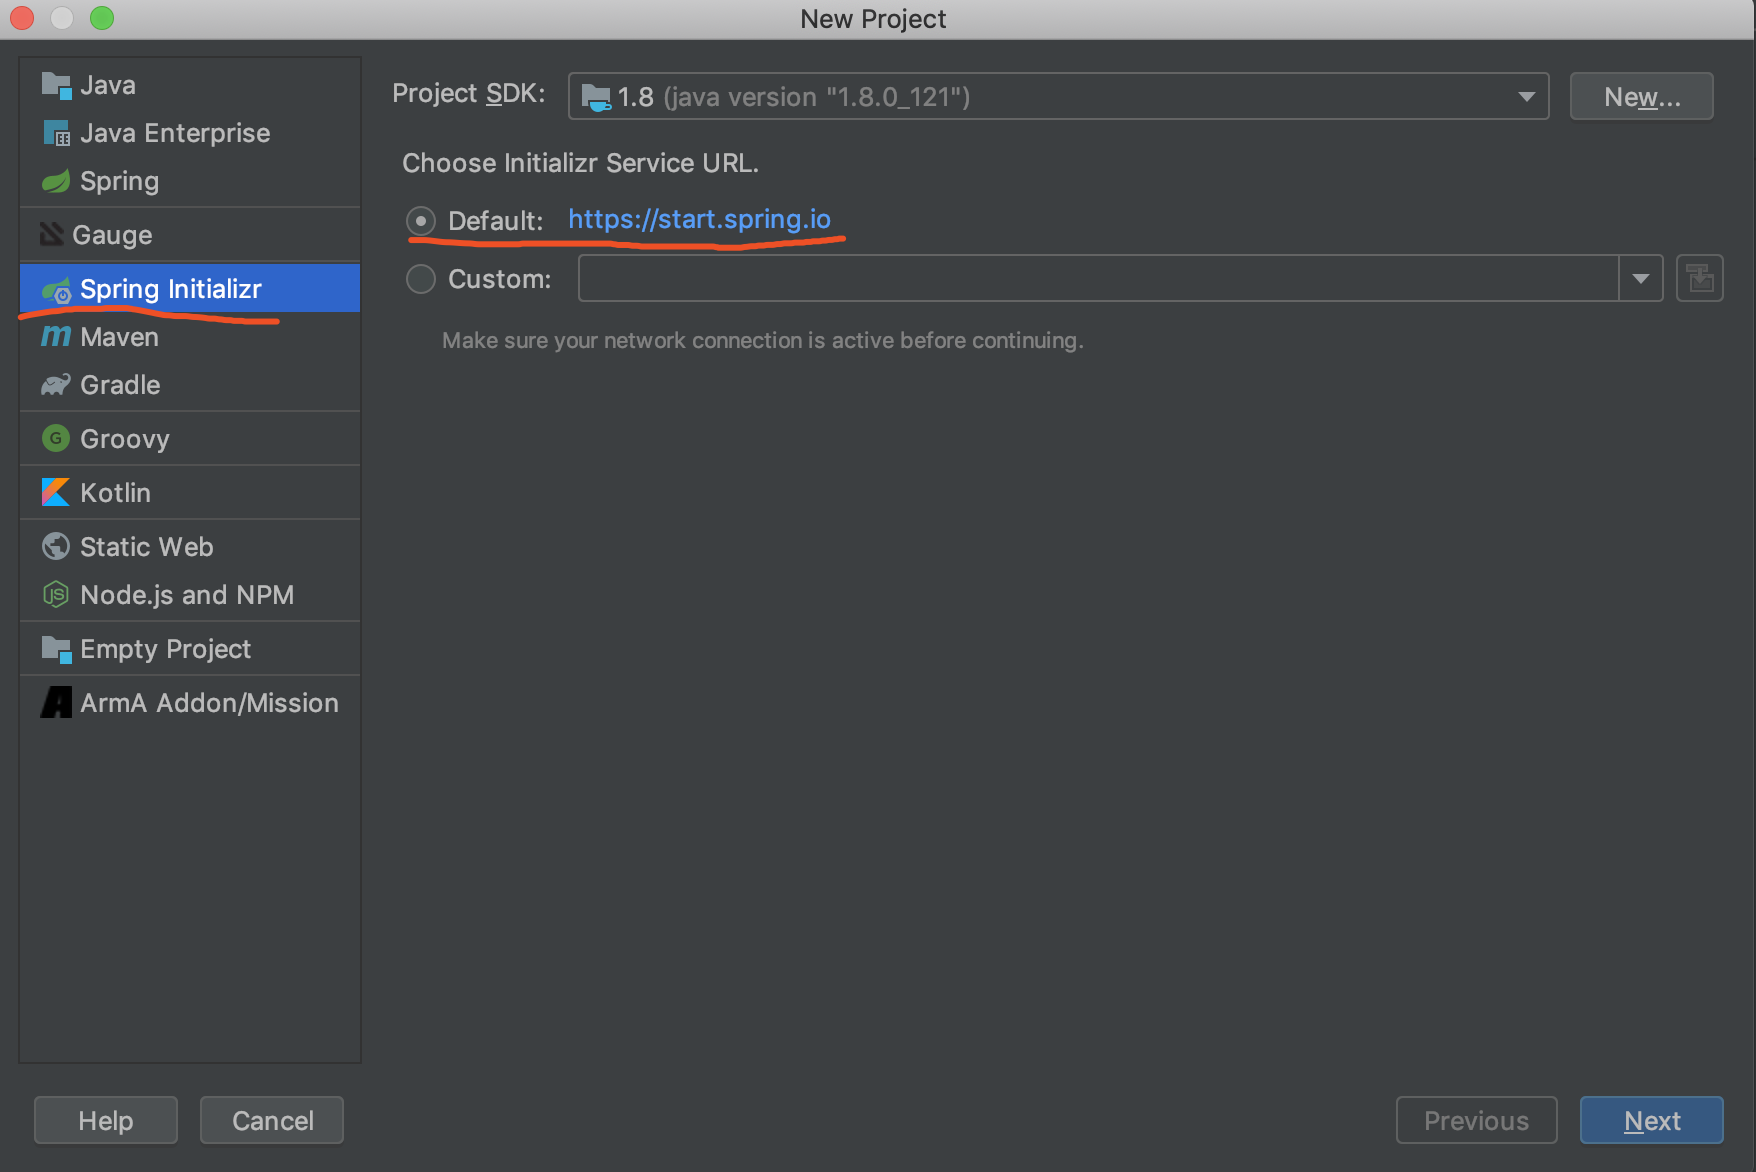Click the Static Web globe icon
This screenshot has height=1172, width=1756.
56,546
